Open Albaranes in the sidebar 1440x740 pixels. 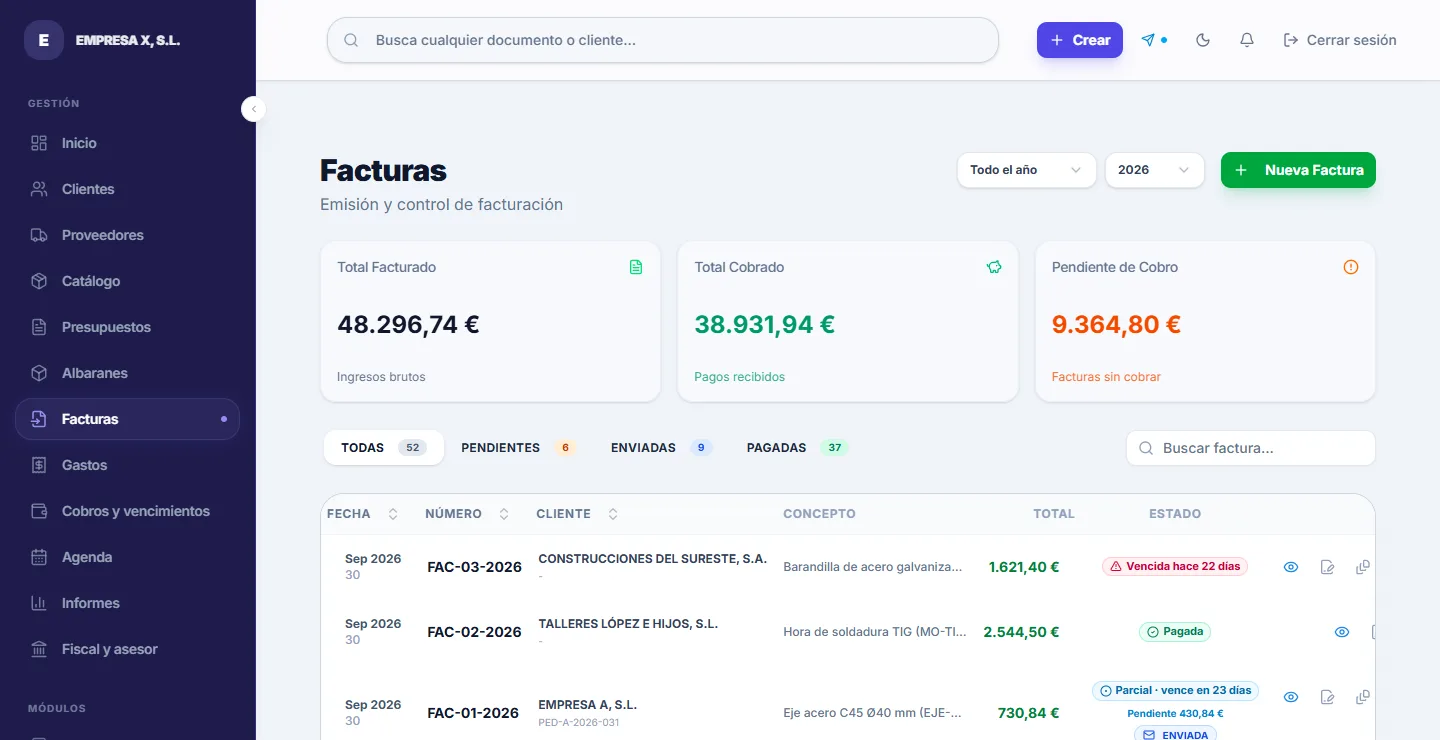127,373
